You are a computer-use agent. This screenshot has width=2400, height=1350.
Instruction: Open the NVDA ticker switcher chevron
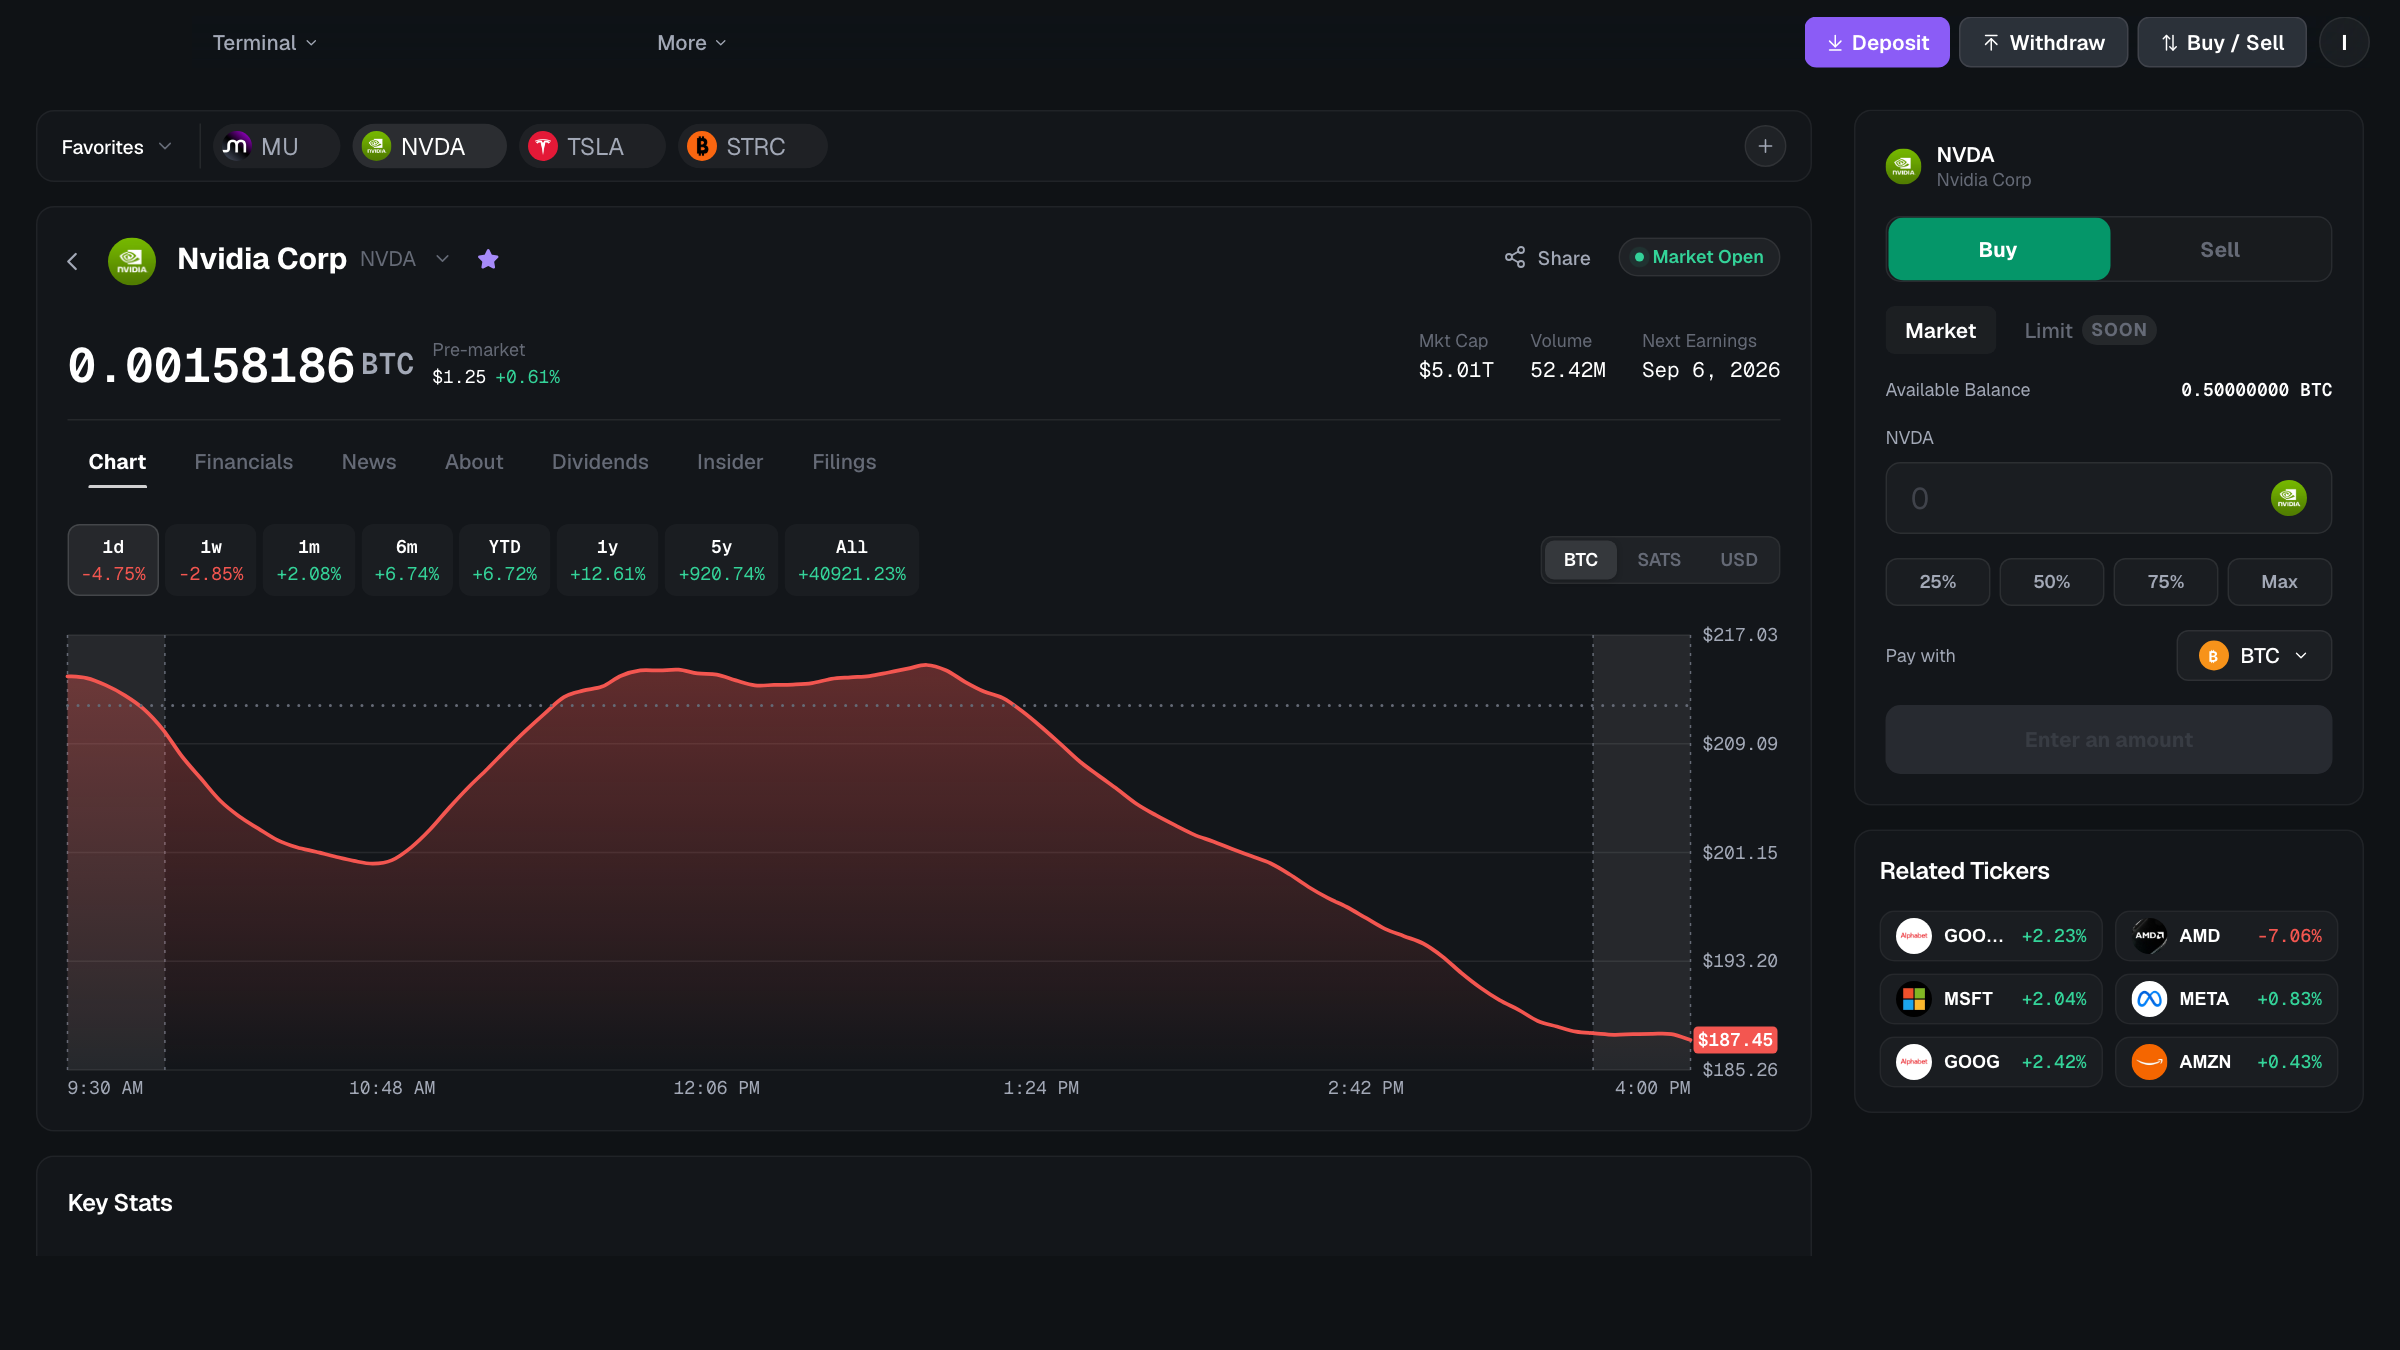point(442,259)
